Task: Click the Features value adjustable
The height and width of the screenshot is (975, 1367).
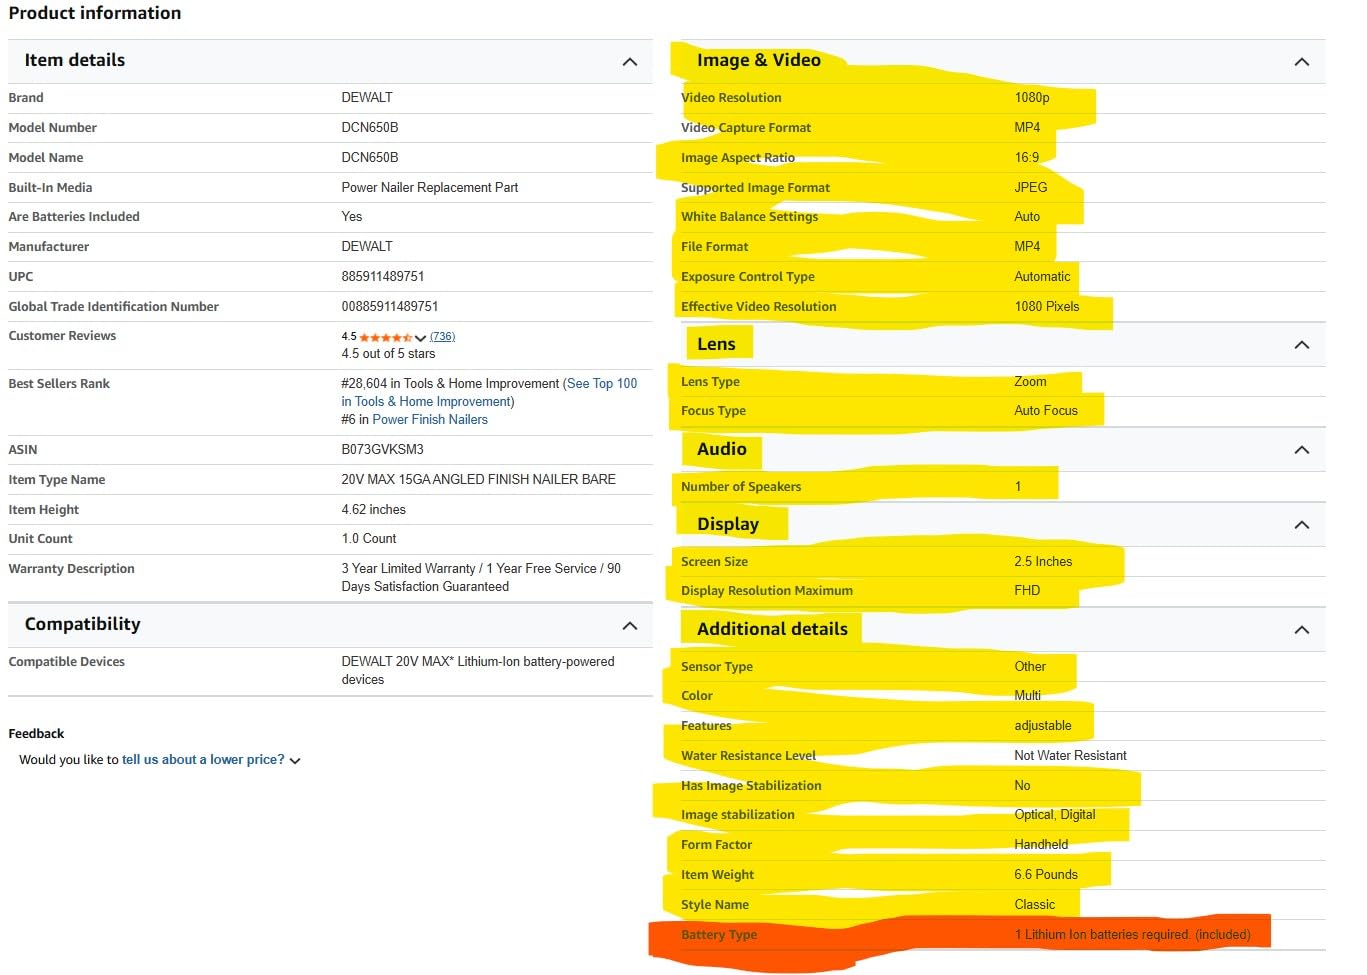Action: 1043,726
